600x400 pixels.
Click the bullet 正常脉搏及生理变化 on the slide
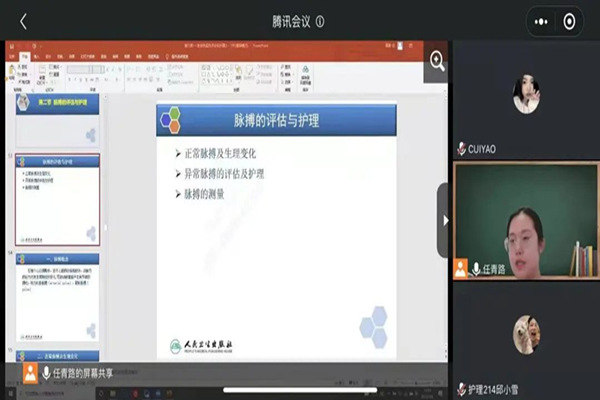pos(220,154)
